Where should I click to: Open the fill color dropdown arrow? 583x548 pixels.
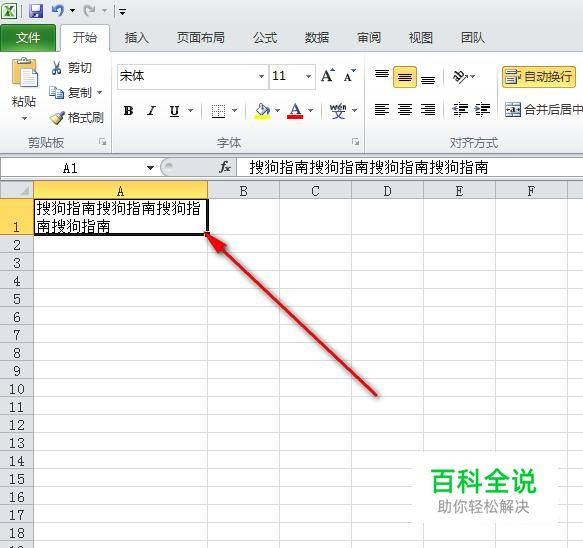pyautogui.click(x=277, y=111)
